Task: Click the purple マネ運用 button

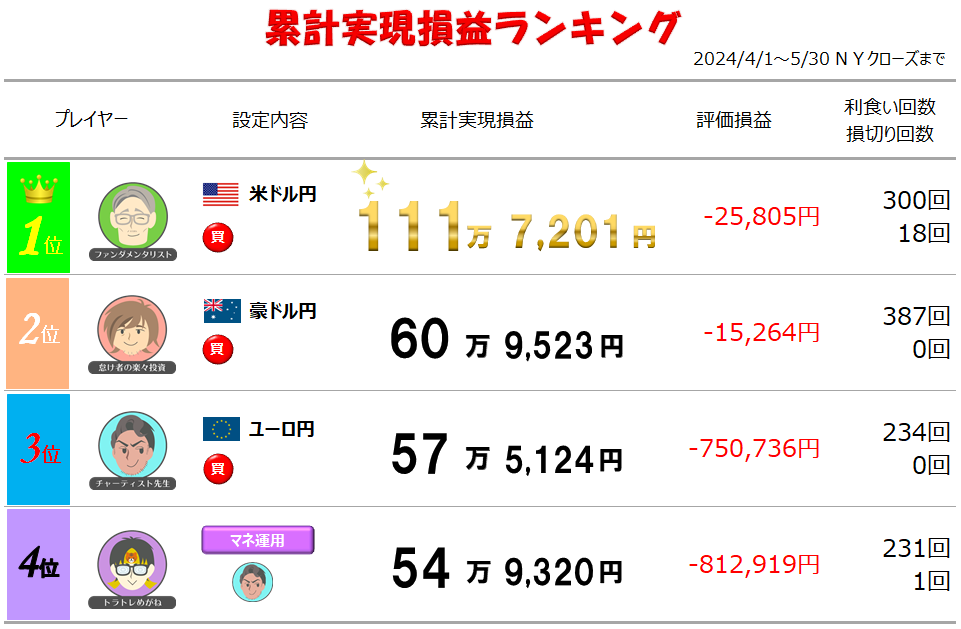Action: [257, 540]
